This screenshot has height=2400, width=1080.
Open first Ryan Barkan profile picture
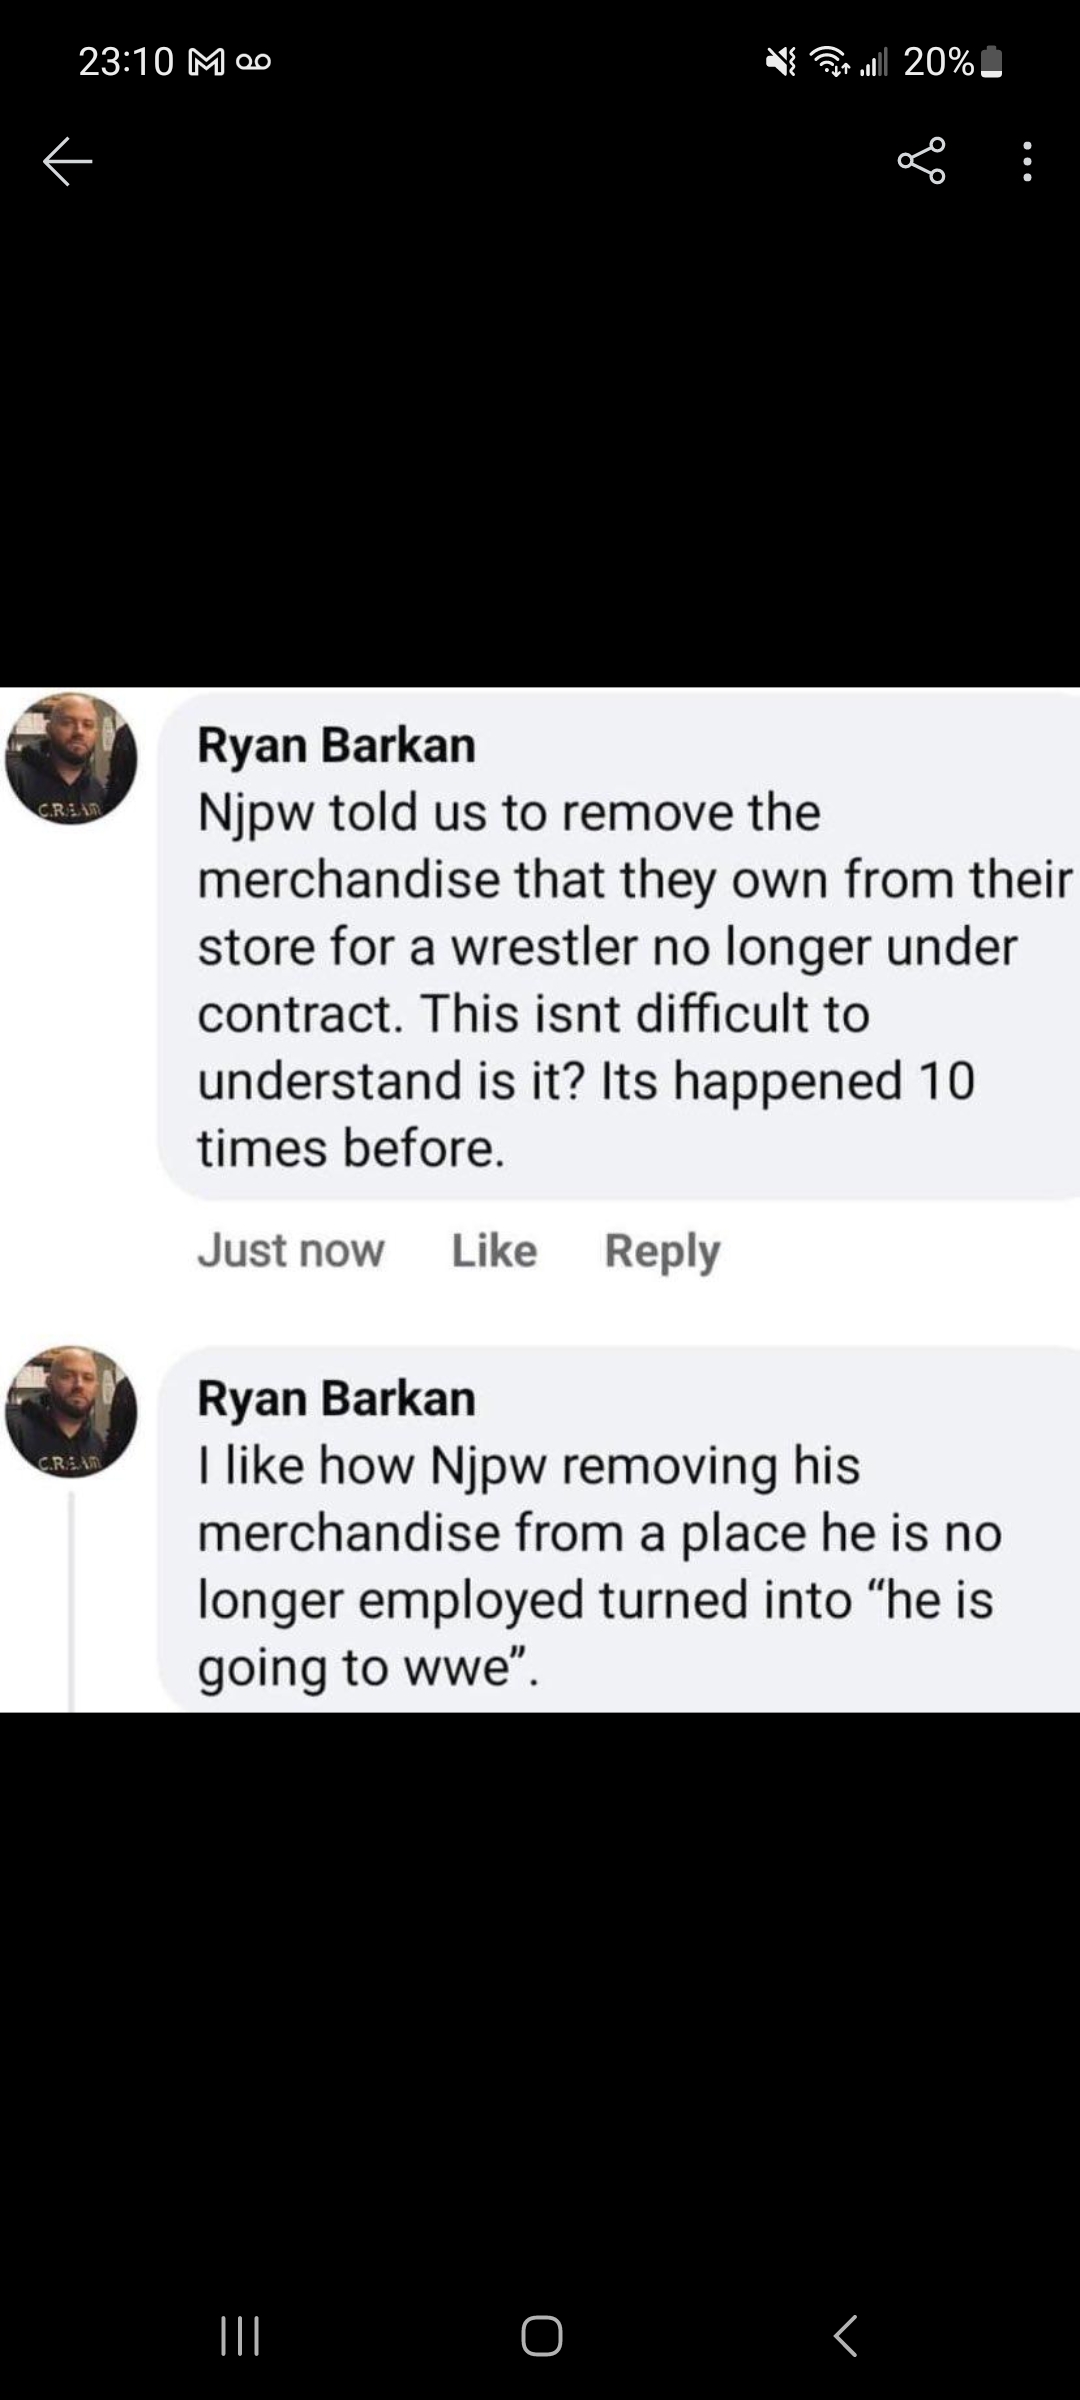[71, 758]
